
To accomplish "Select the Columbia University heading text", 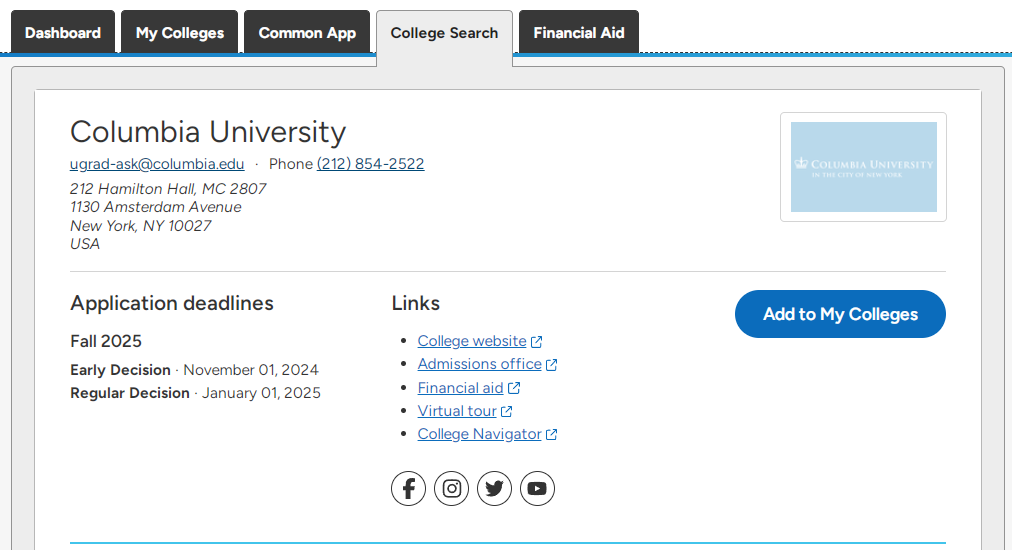I will click(208, 132).
